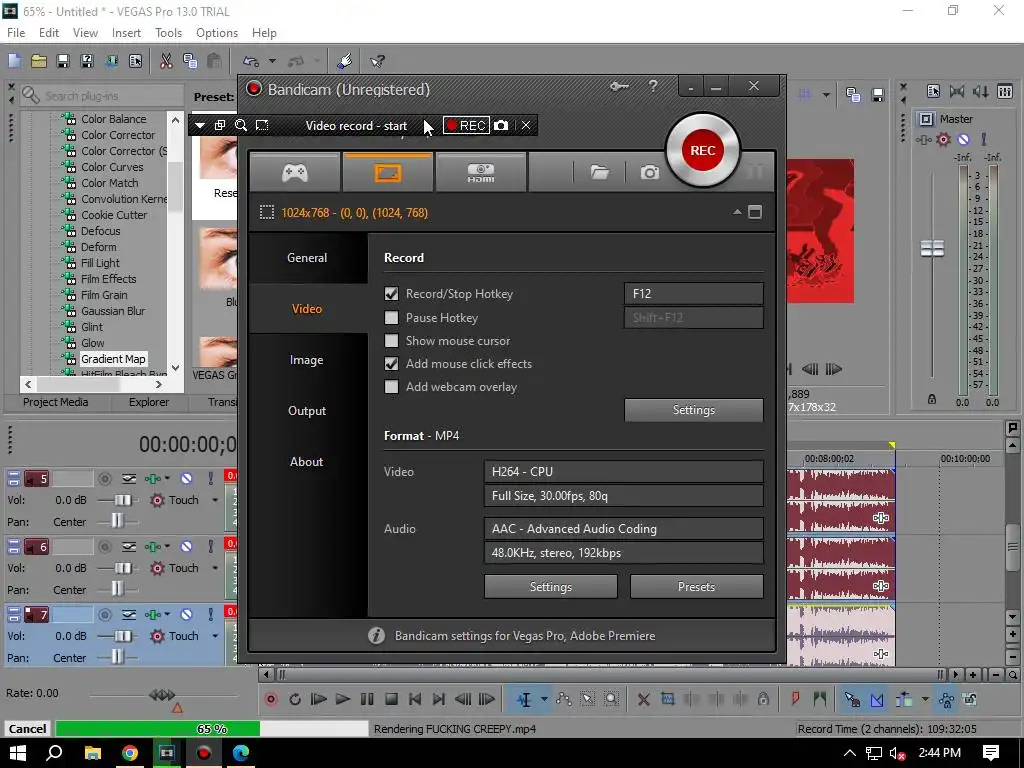1024x768 pixels.
Task: Open the Windows Start menu
Action: (x=18, y=753)
